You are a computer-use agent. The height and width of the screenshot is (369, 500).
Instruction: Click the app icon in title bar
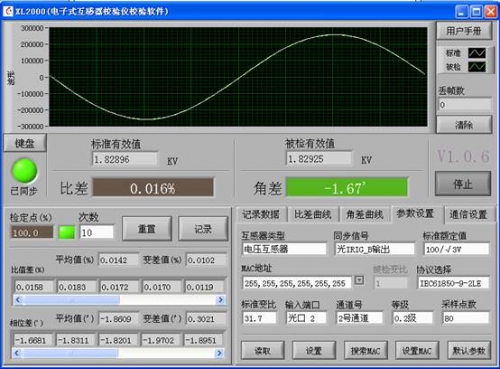point(8,11)
